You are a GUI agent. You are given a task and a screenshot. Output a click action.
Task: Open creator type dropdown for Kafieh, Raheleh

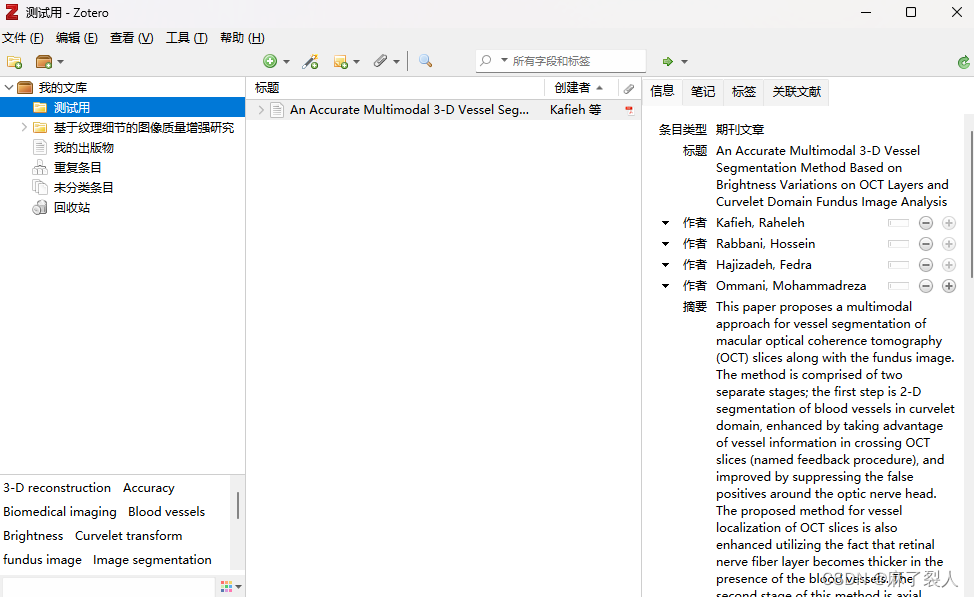pos(665,222)
